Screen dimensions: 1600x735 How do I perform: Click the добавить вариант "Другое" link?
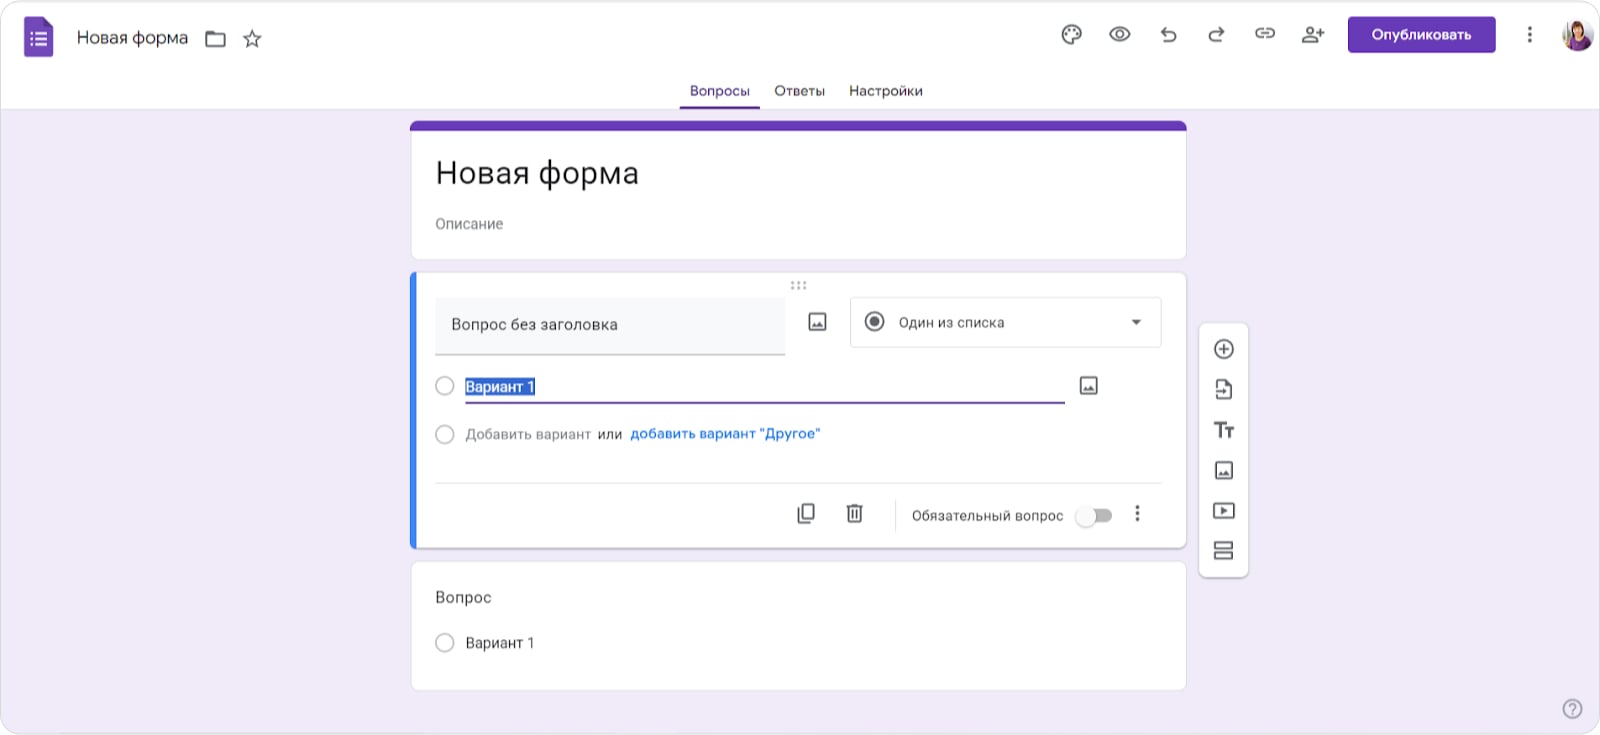tap(725, 434)
